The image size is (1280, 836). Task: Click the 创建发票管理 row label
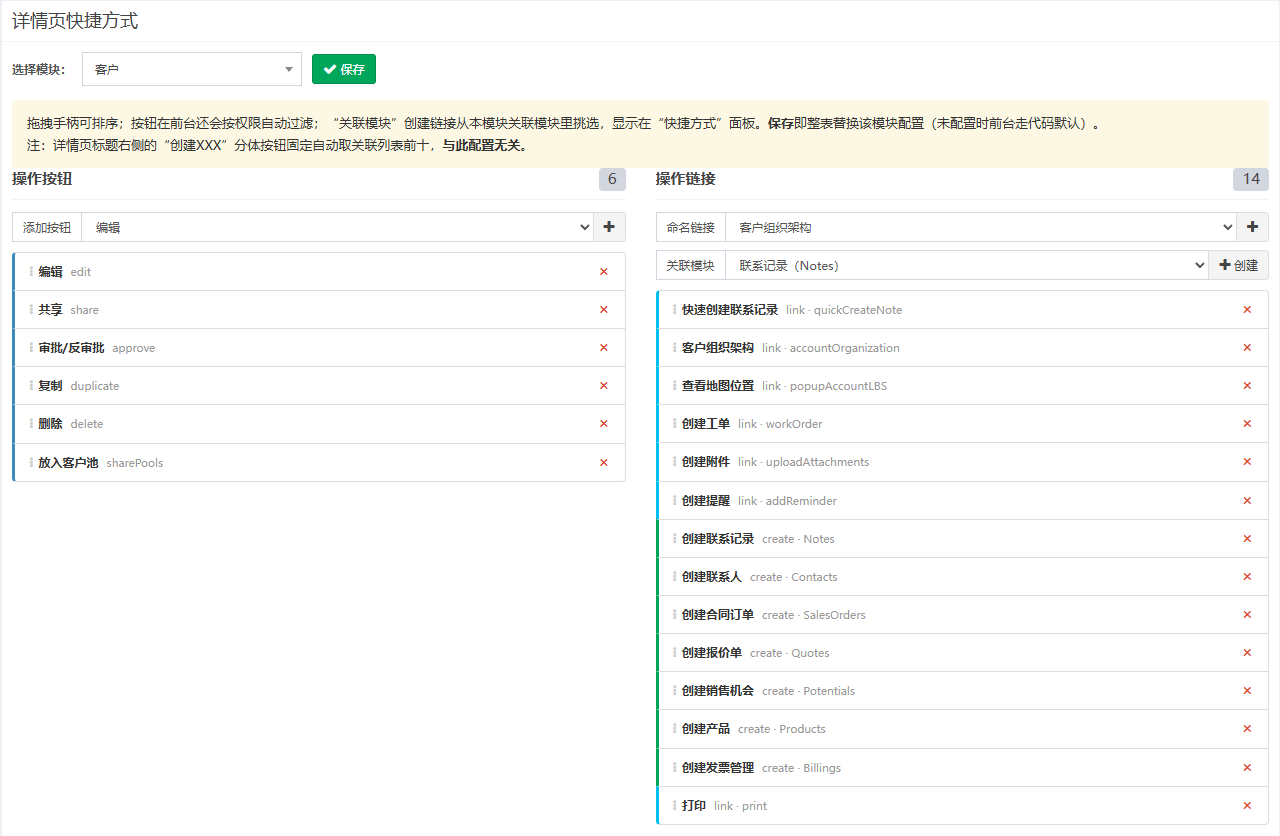click(718, 768)
